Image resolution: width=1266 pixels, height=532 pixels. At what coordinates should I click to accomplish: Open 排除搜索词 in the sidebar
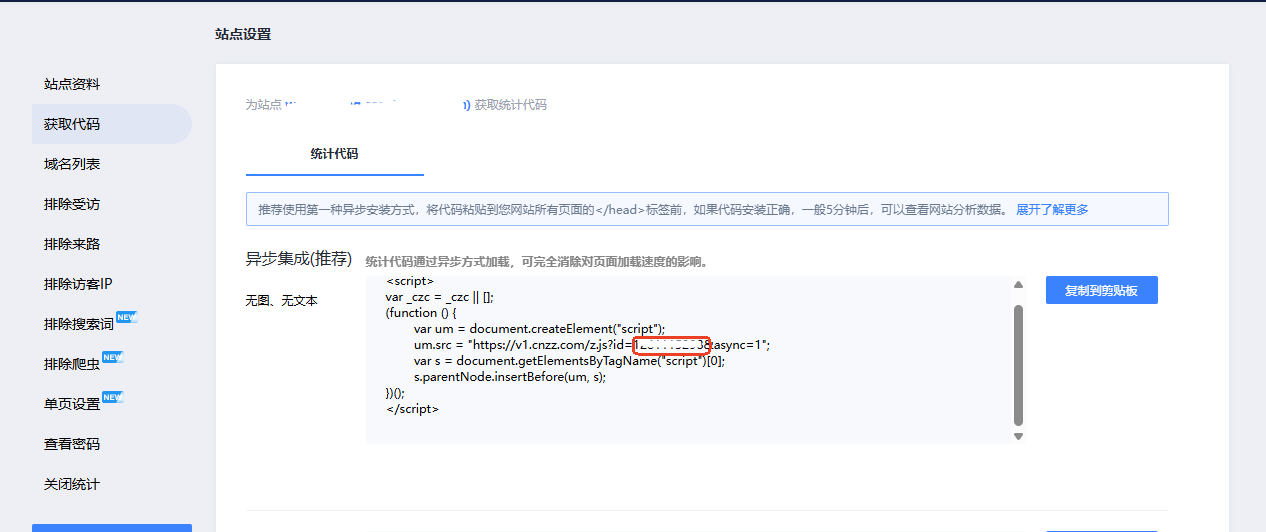pyautogui.click(x=79, y=324)
